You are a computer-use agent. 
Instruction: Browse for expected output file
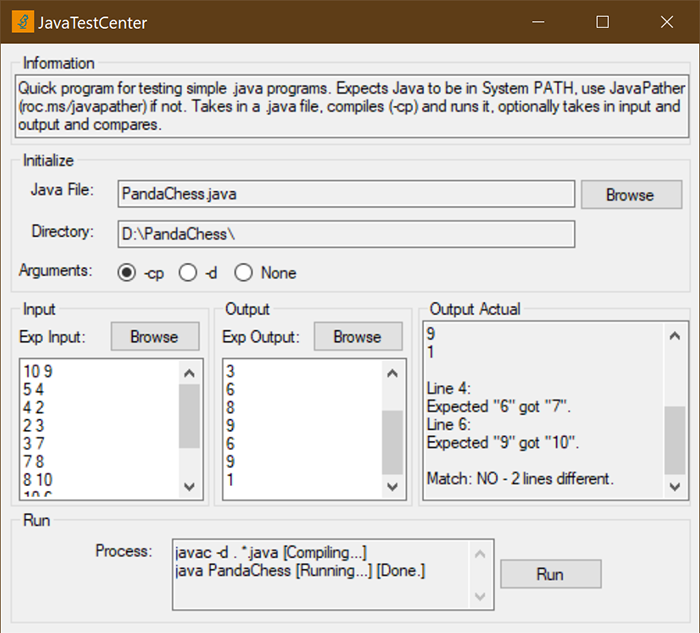tap(358, 337)
